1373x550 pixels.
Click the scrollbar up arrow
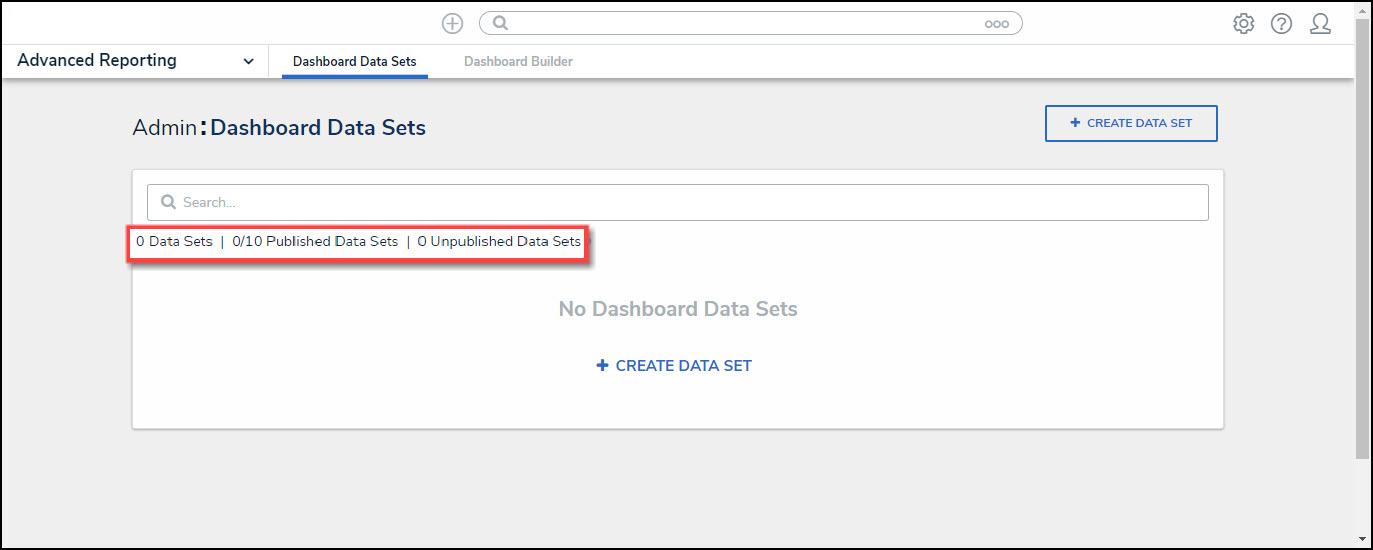pos(1363,8)
